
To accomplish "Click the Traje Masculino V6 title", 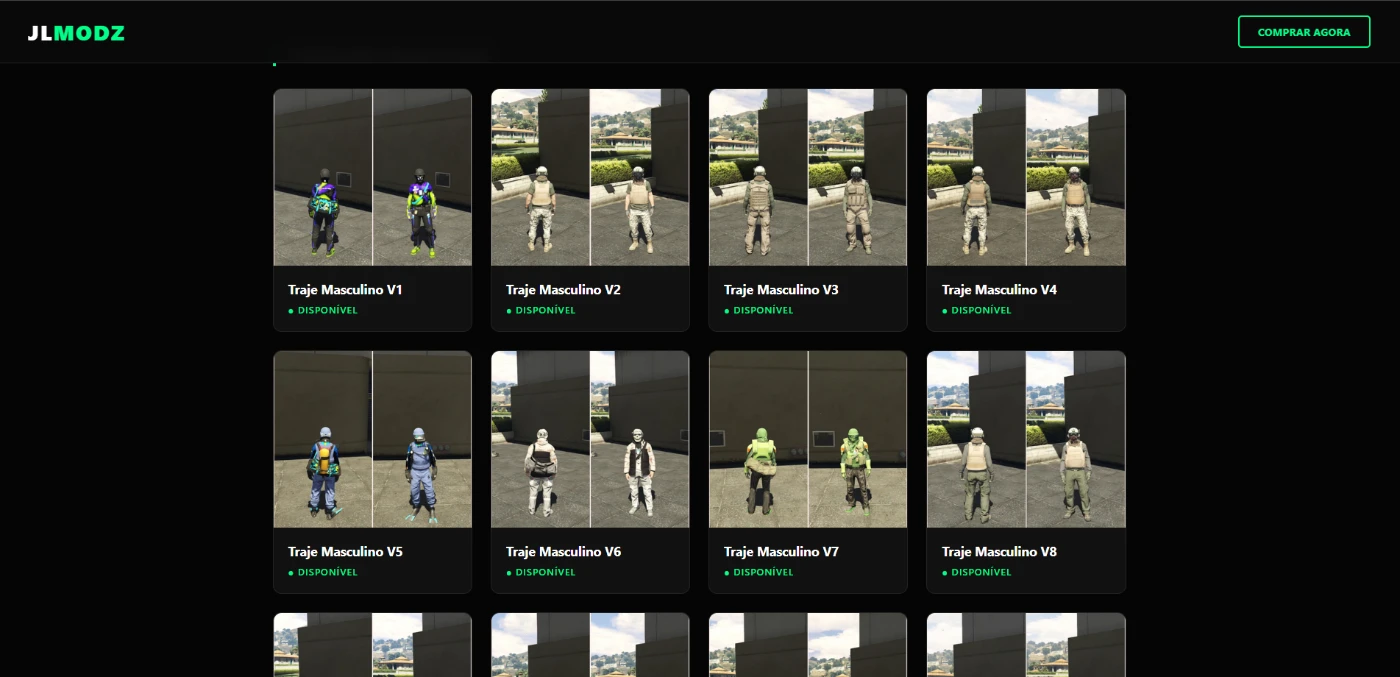I will [563, 552].
